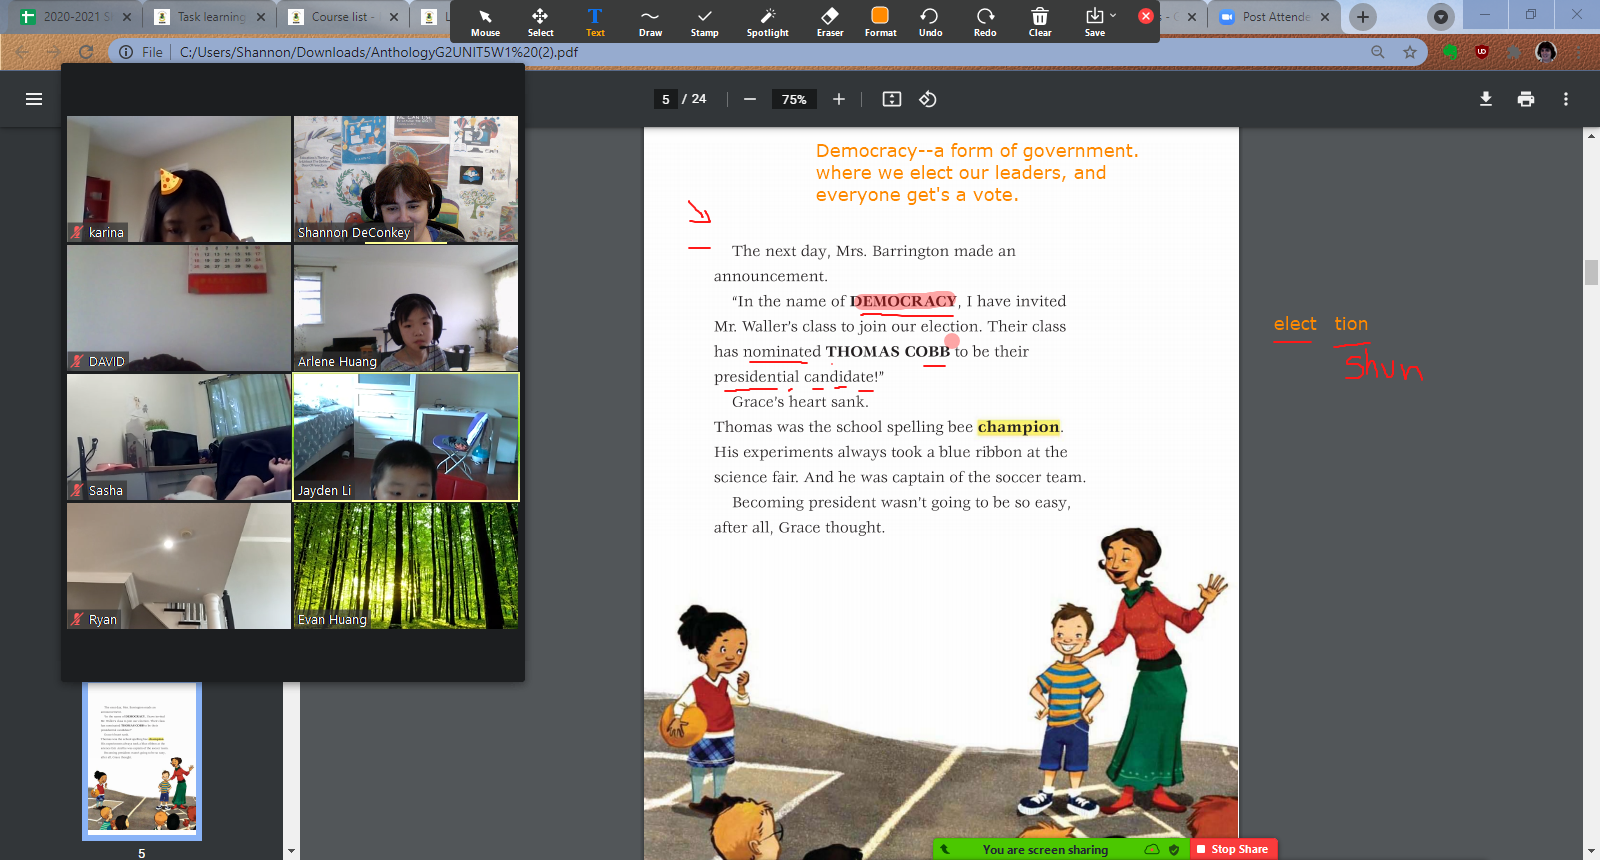This screenshot has height=860, width=1600.
Task: Clear all annotations with trash icon
Action: pyautogui.click(x=1040, y=22)
